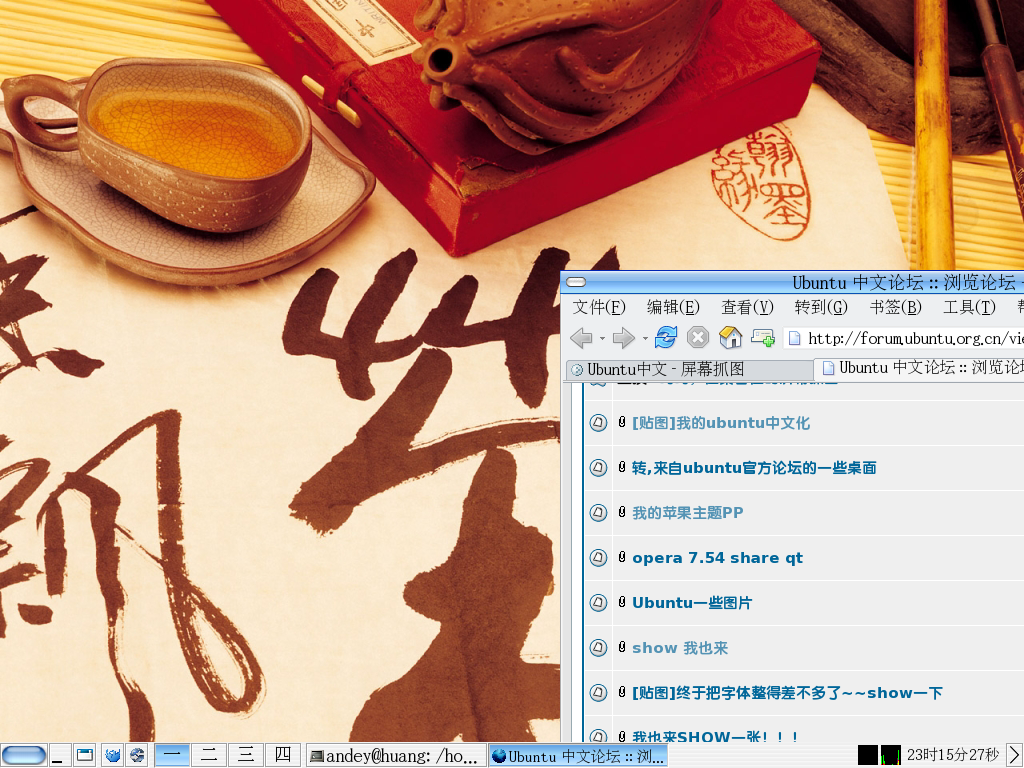1024x768 pixels.
Task: Click topic status icon for show 我也来
Action: point(598,648)
